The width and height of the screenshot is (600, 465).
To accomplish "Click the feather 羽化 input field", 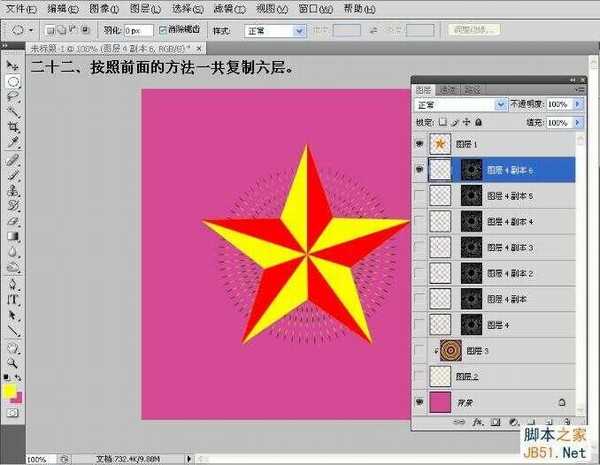I will click(134, 31).
